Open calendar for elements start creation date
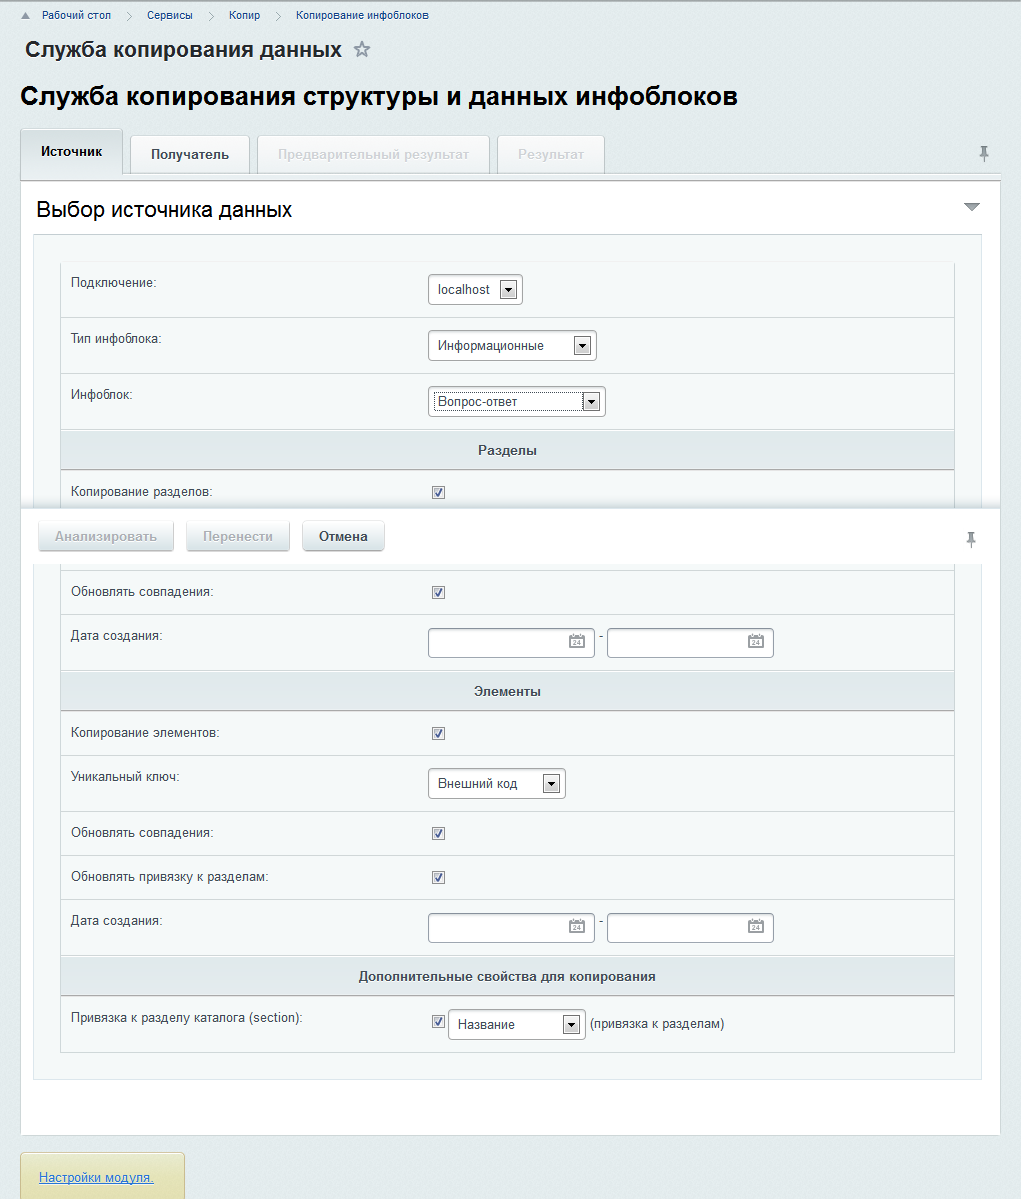 point(576,927)
